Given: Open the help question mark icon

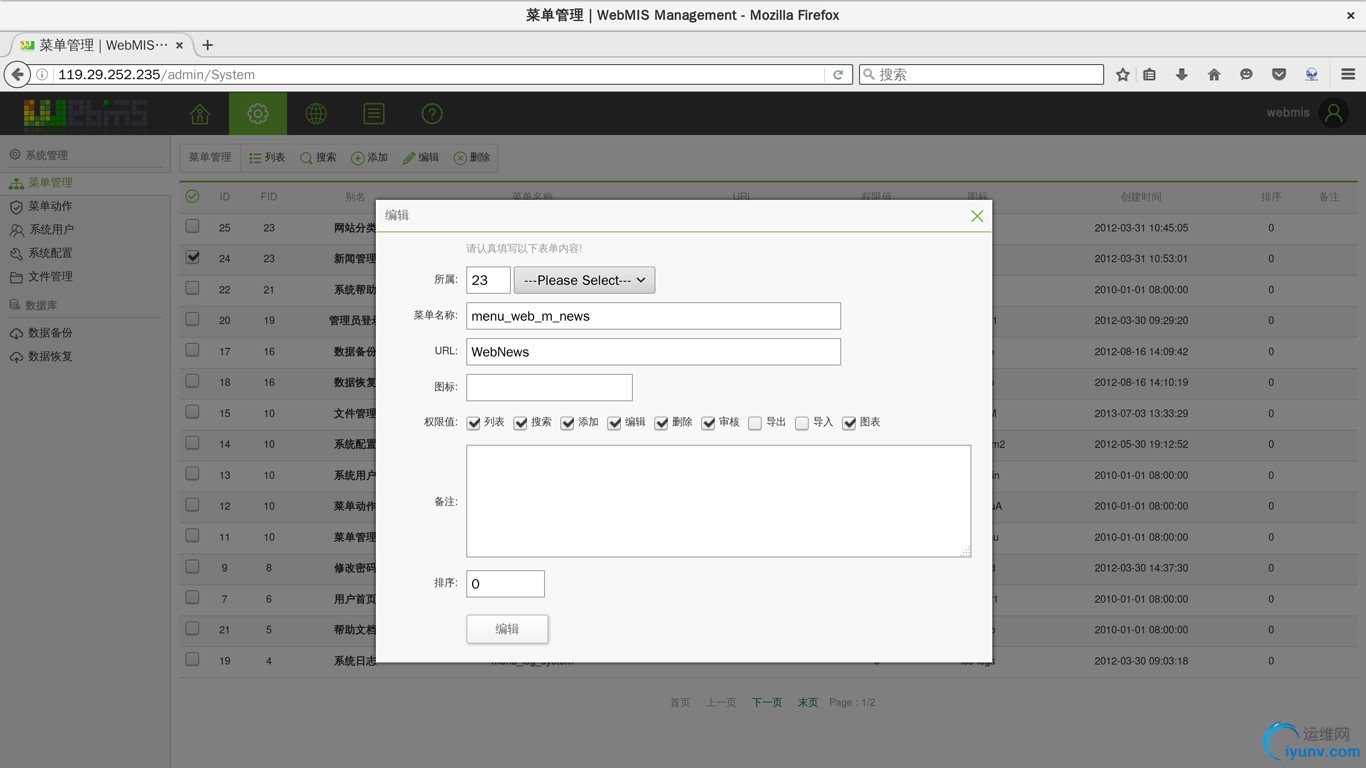Looking at the screenshot, I should [432, 114].
